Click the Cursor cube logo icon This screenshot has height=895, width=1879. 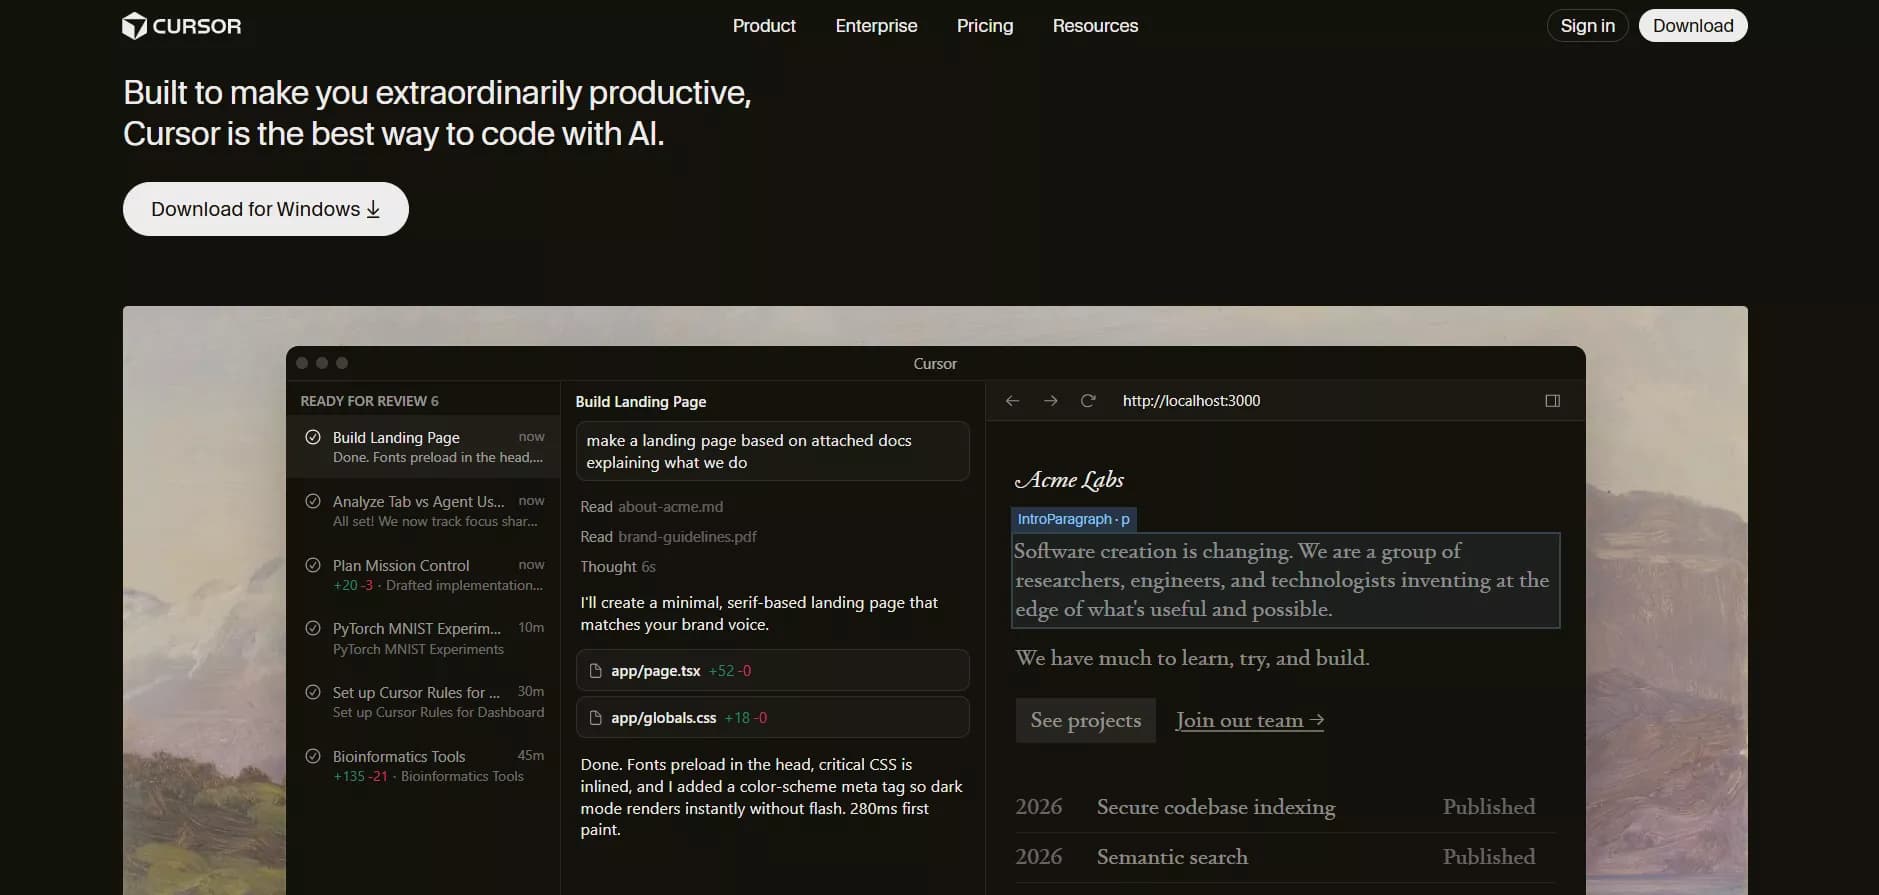coord(134,26)
